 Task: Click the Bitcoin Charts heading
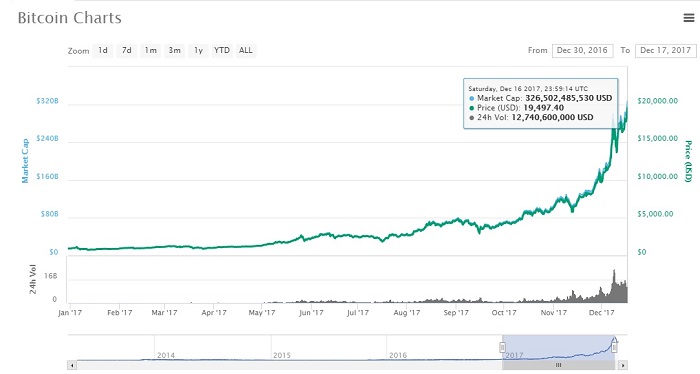(70, 18)
